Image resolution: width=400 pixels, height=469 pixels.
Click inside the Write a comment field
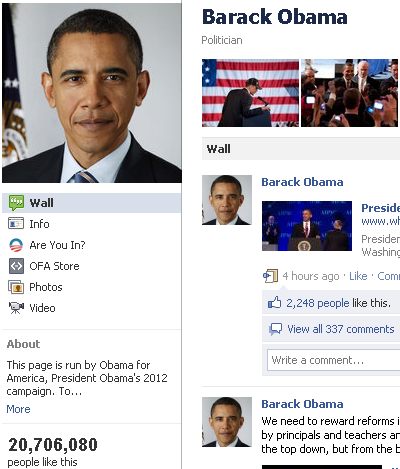(x=333, y=360)
